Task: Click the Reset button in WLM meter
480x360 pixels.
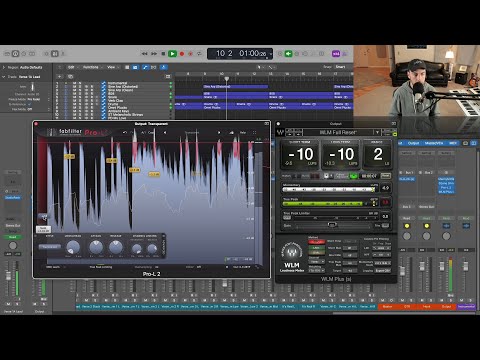Action: click(x=386, y=176)
